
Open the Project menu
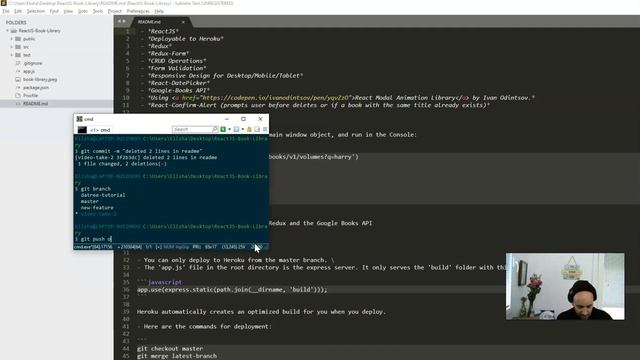115,11
